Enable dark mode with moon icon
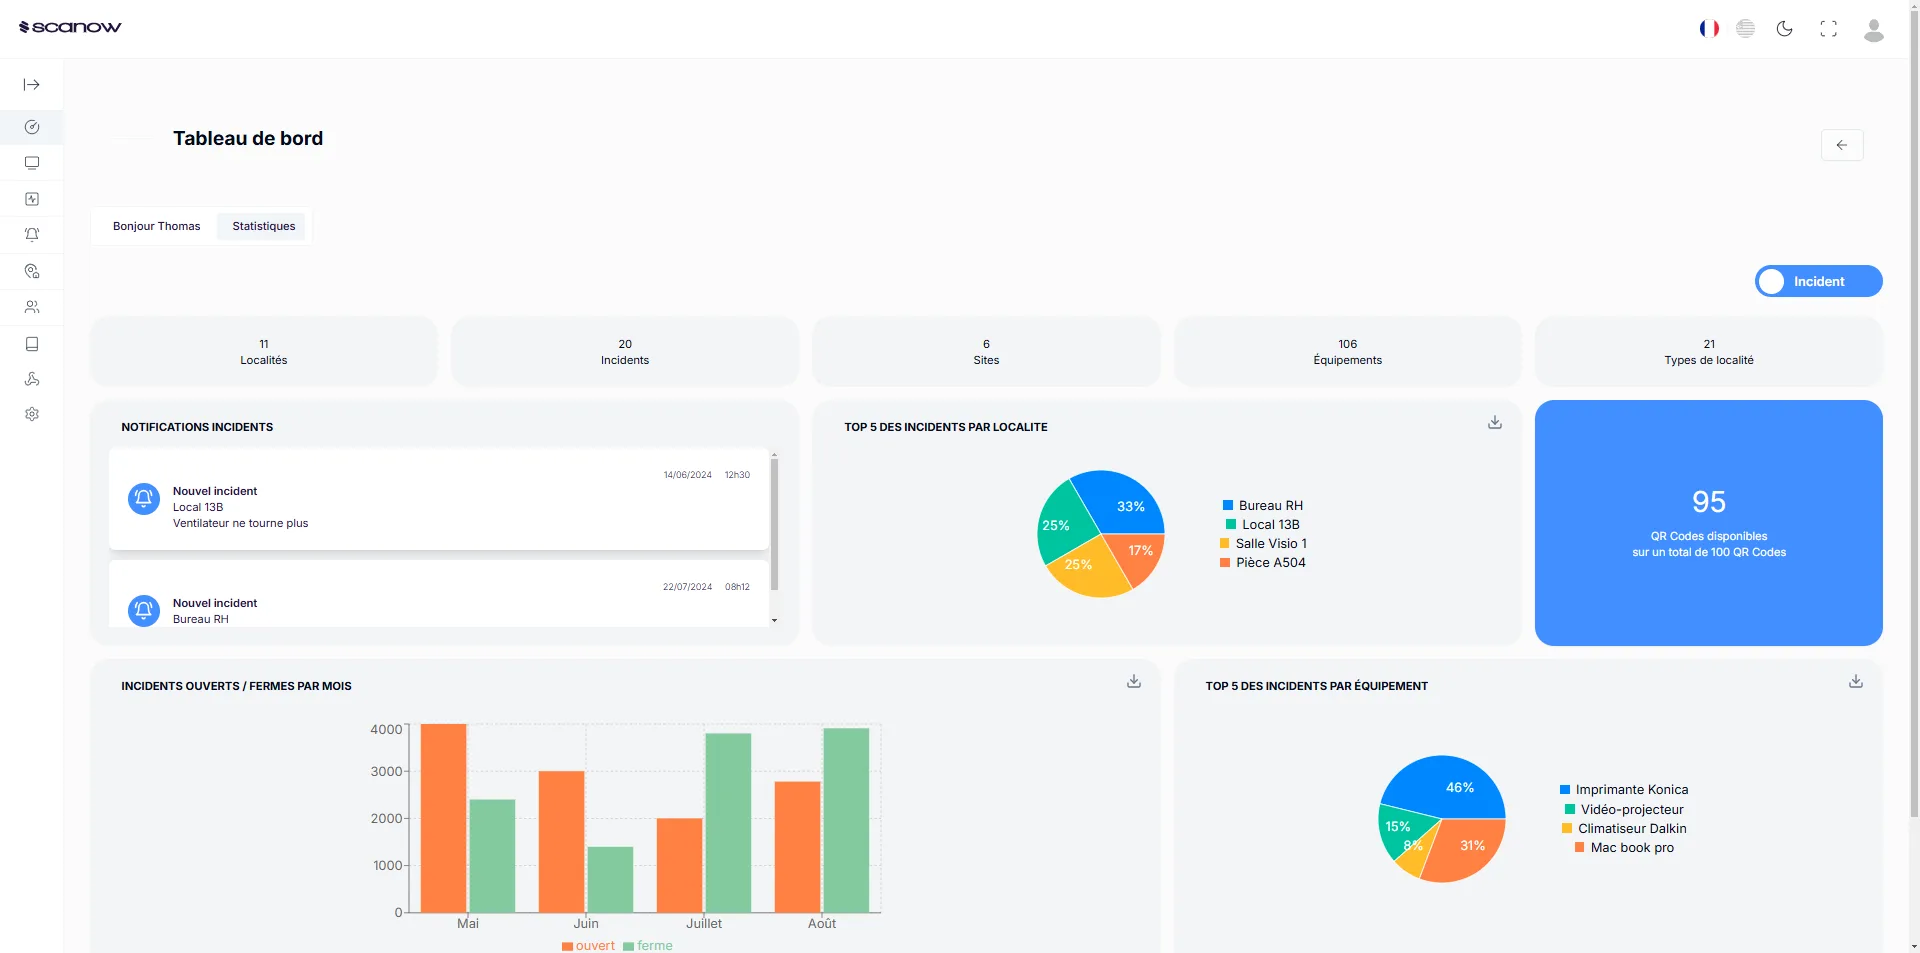 point(1785,29)
